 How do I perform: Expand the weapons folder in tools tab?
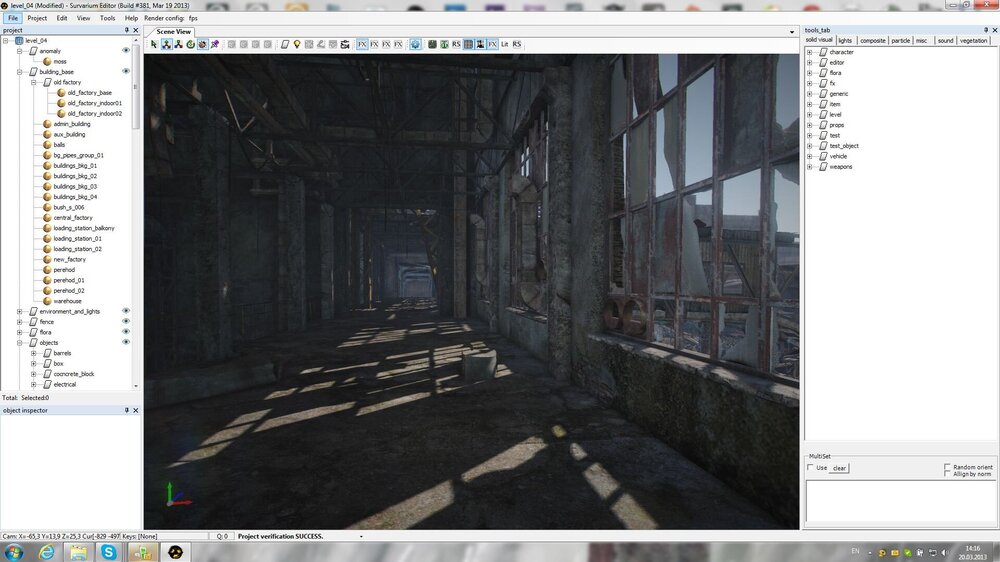tap(810, 167)
